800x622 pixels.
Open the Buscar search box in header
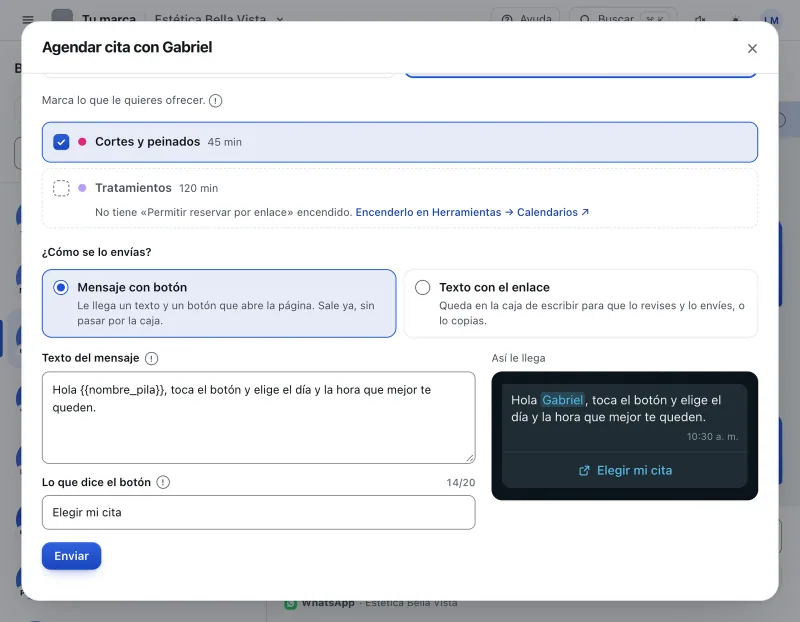coord(624,19)
